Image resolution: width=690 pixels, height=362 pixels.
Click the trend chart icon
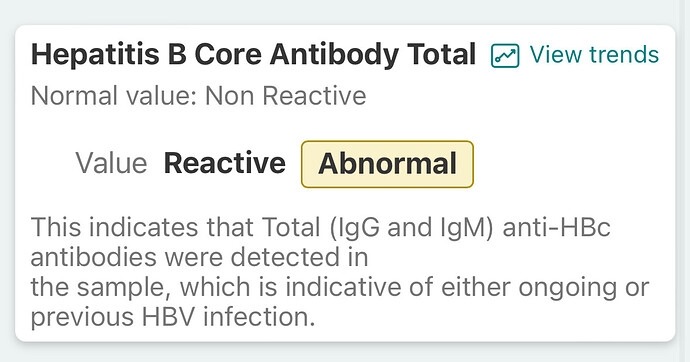pyautogui.click(x=505, y=55)
